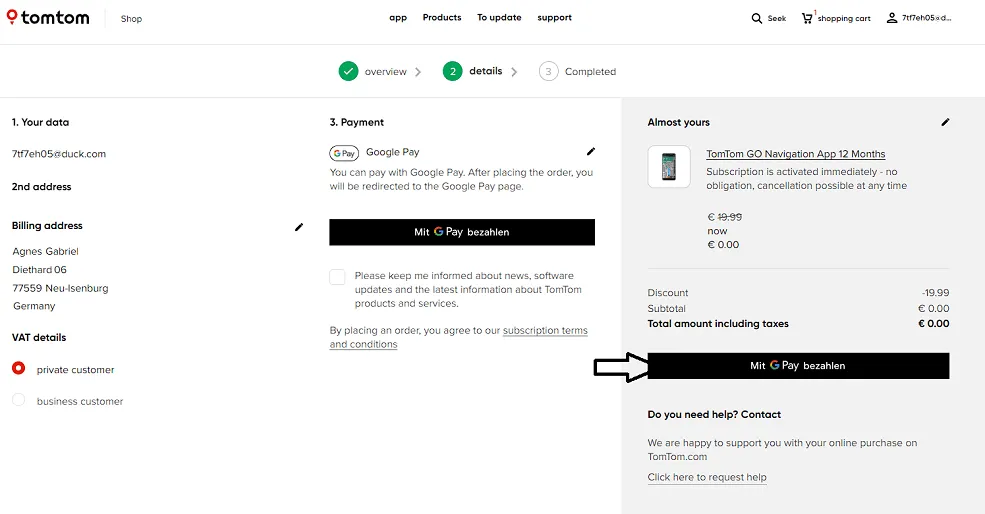Image resolution: width=985 pixels, height=514 pixels.
Task: Open the Products menu
Action: 442,18
